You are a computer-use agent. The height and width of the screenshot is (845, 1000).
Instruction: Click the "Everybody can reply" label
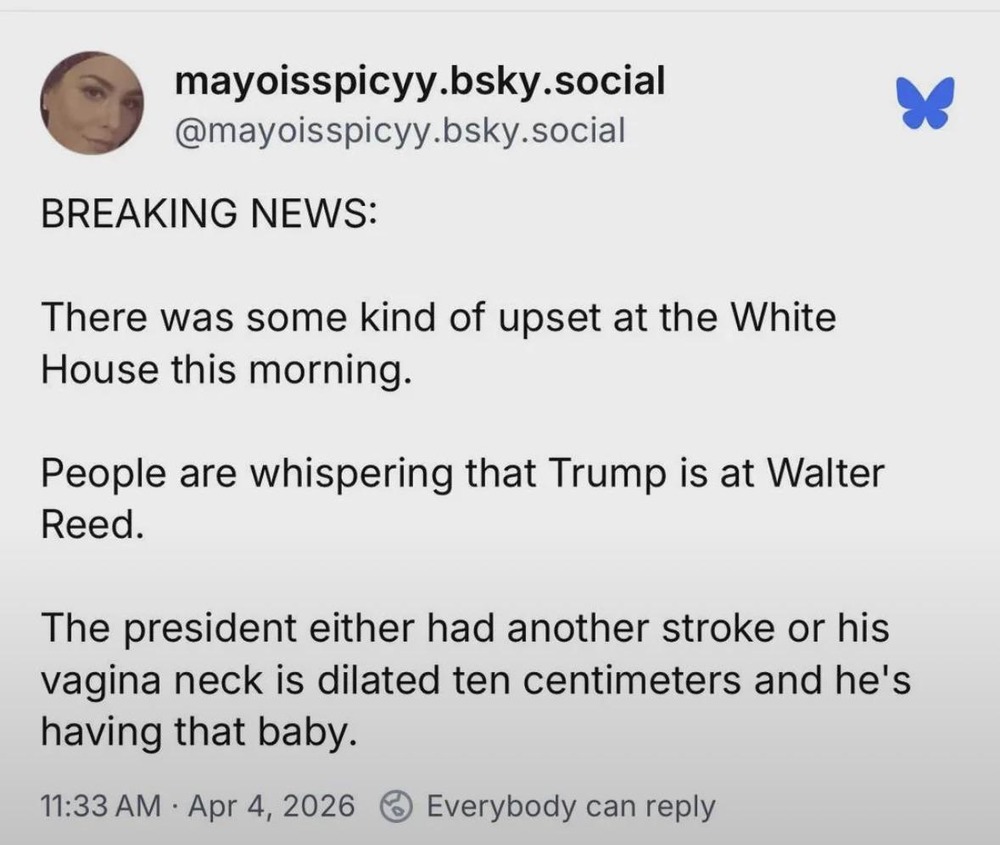570,805
